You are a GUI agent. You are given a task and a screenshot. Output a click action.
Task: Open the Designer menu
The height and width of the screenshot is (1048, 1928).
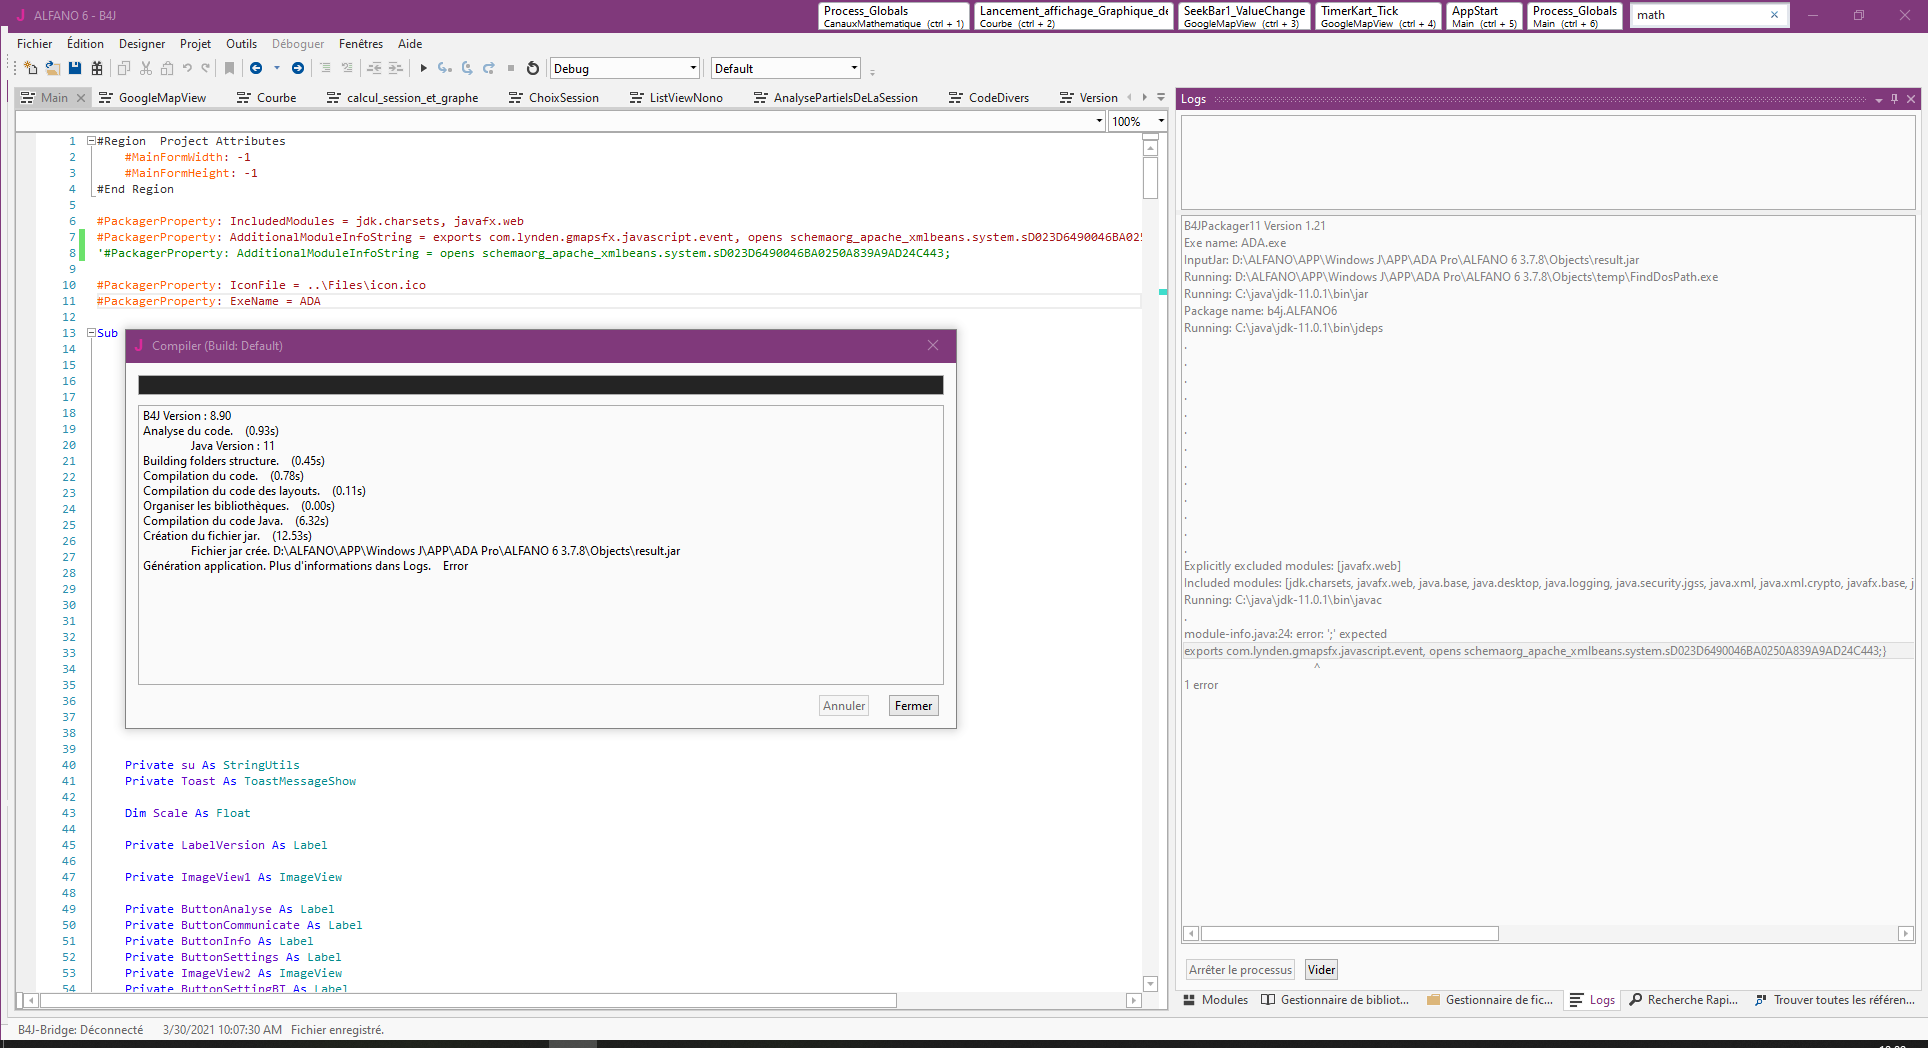142,44
